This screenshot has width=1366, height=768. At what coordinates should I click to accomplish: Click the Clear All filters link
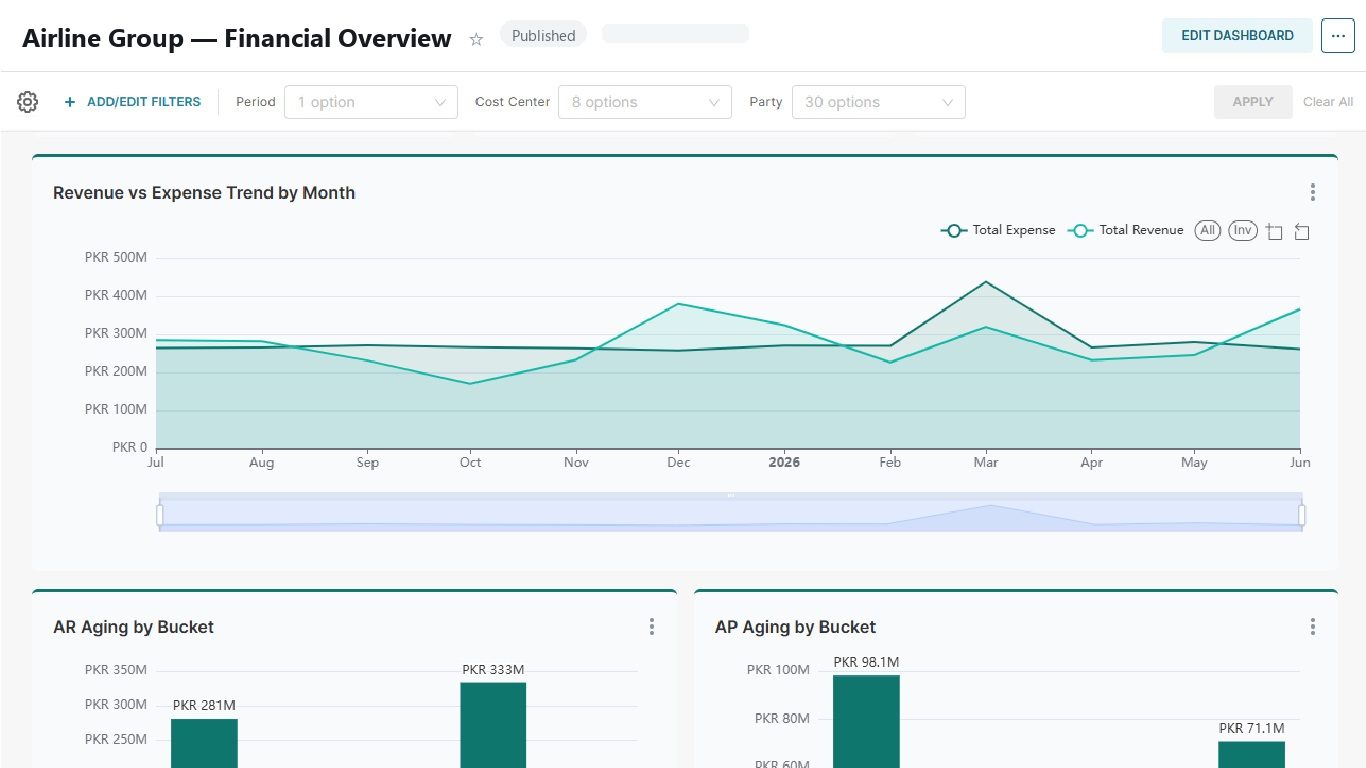[x=1328, y=102]
